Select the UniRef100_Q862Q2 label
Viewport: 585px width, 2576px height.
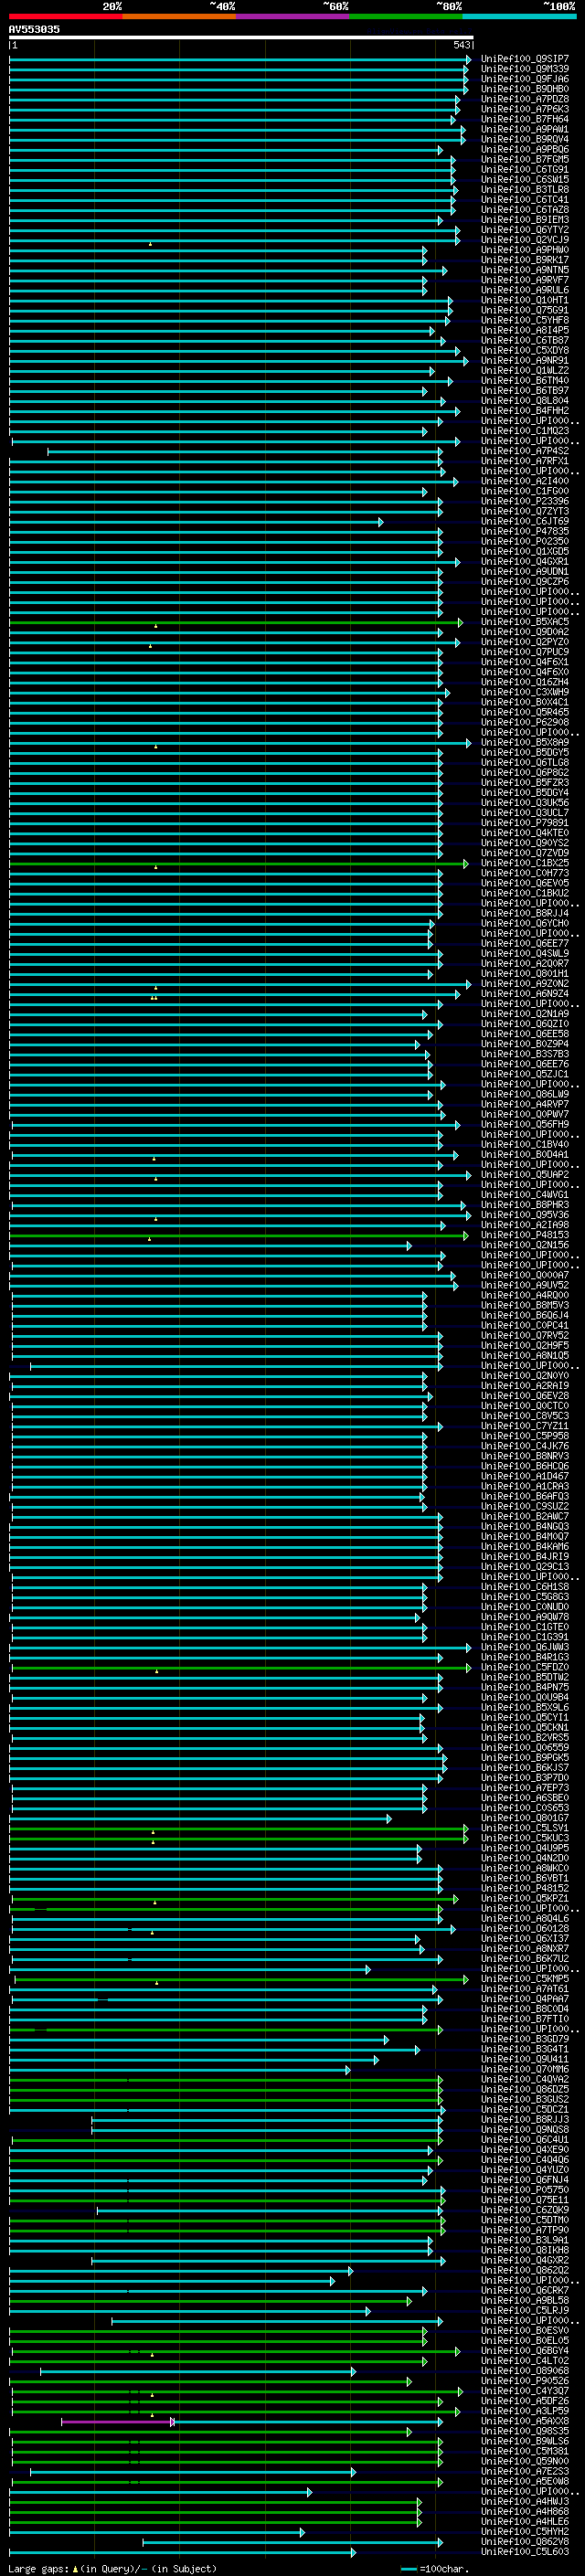tap(525, 2270)
